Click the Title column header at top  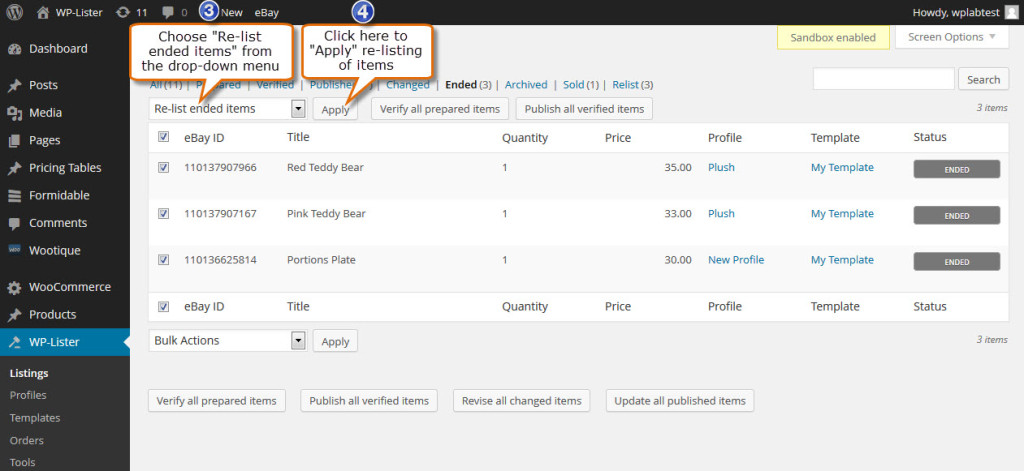[x=298, y=137]
